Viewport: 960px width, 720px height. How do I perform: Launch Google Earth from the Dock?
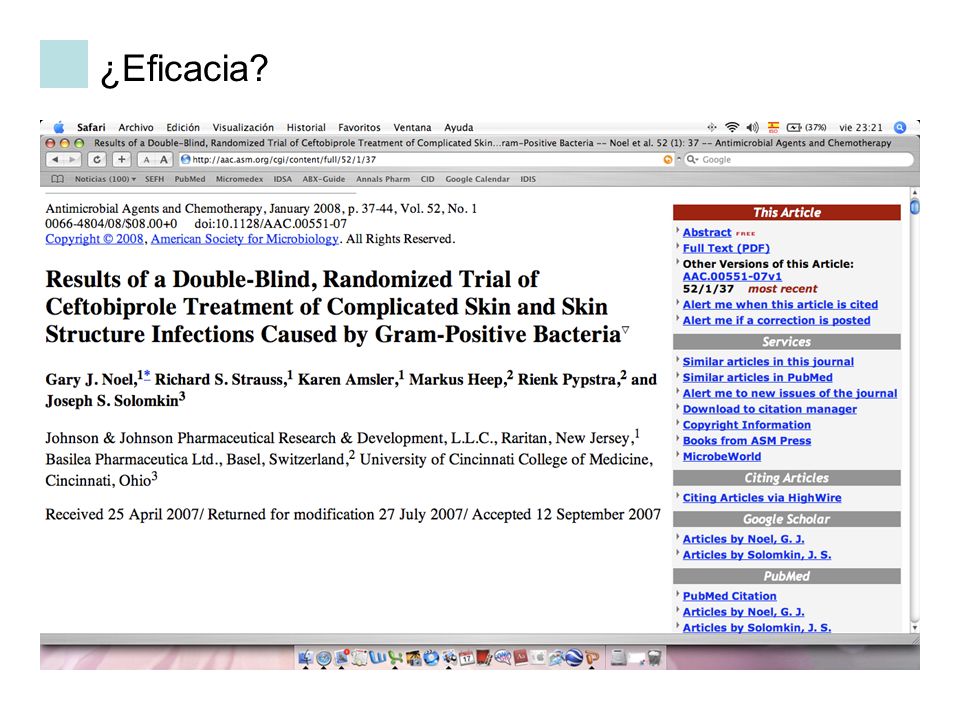point(574,658)
